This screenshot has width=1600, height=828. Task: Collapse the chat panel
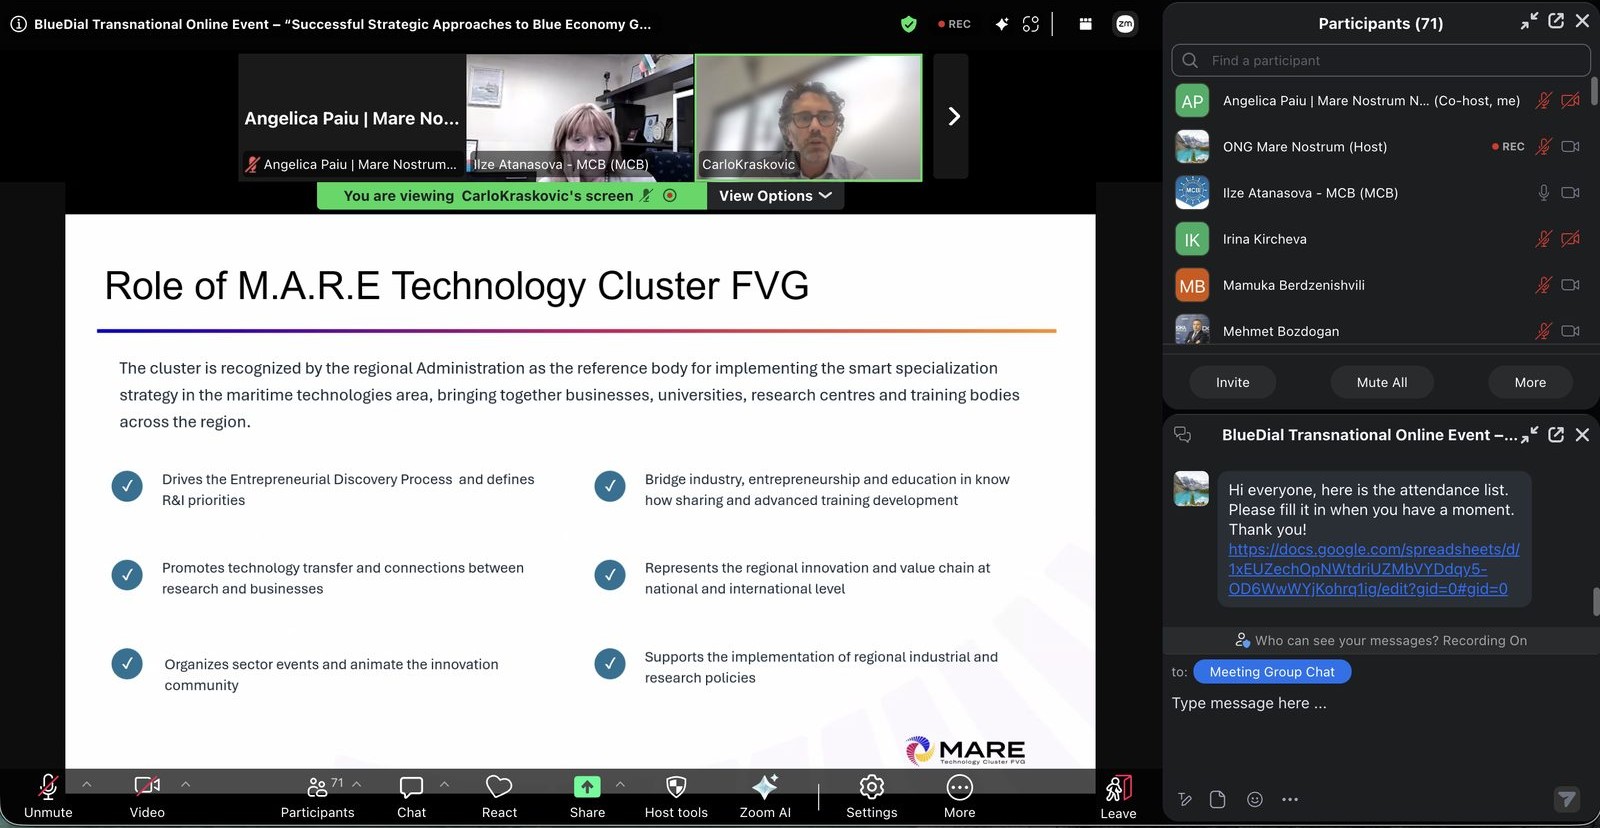[1529, 435]
